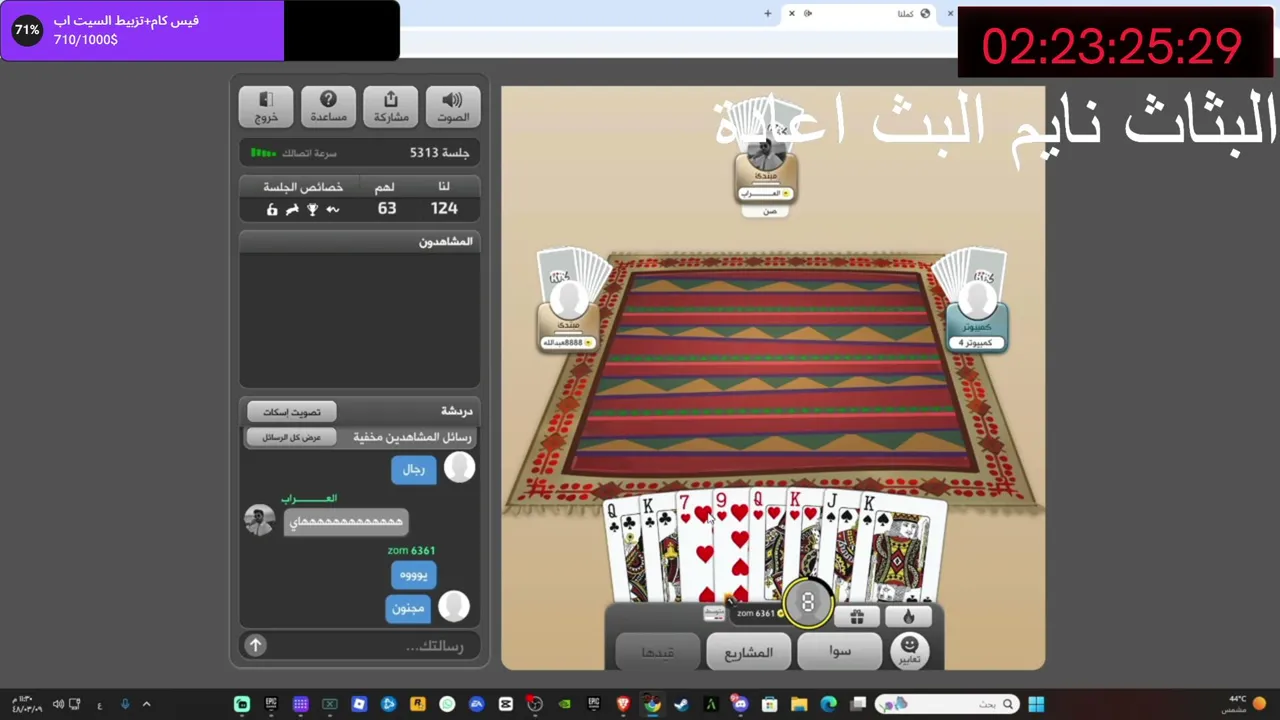Viewport: 1280px width, 720px height.
Task: Open كمبيوتر 4 player avatar
Action: click(x=976, y=300)
